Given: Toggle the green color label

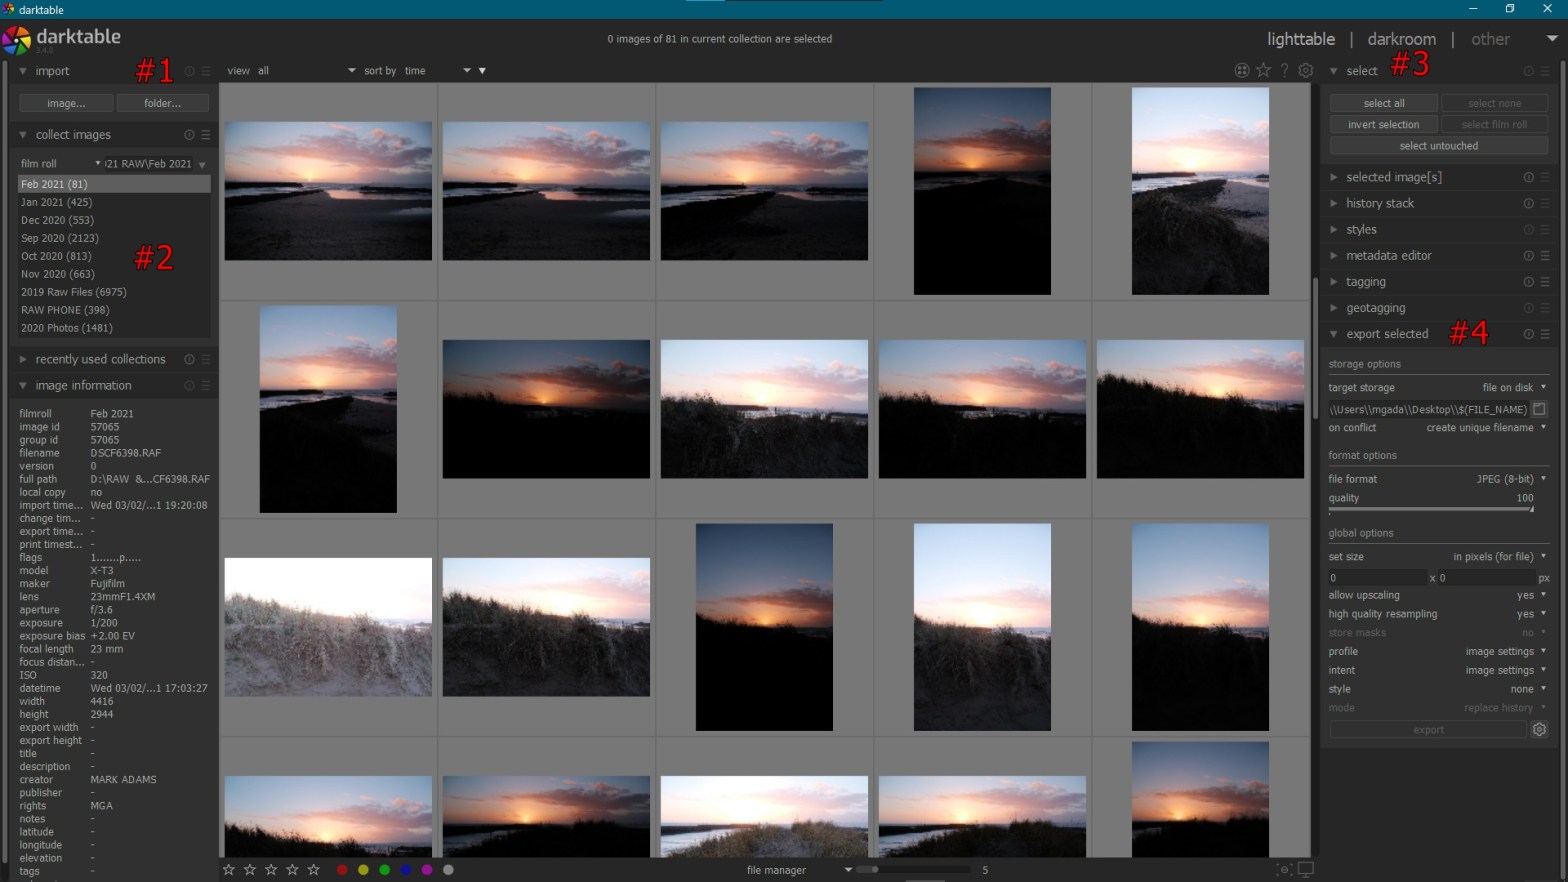Looking at the screenshot, I should [x=384, y=870].
